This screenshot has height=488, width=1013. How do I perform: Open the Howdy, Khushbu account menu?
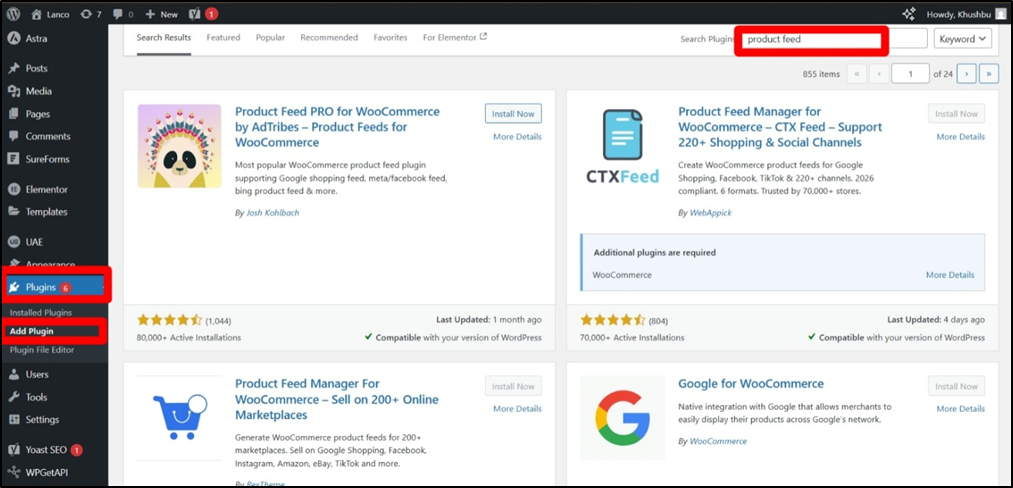click(x=958, y=14)
